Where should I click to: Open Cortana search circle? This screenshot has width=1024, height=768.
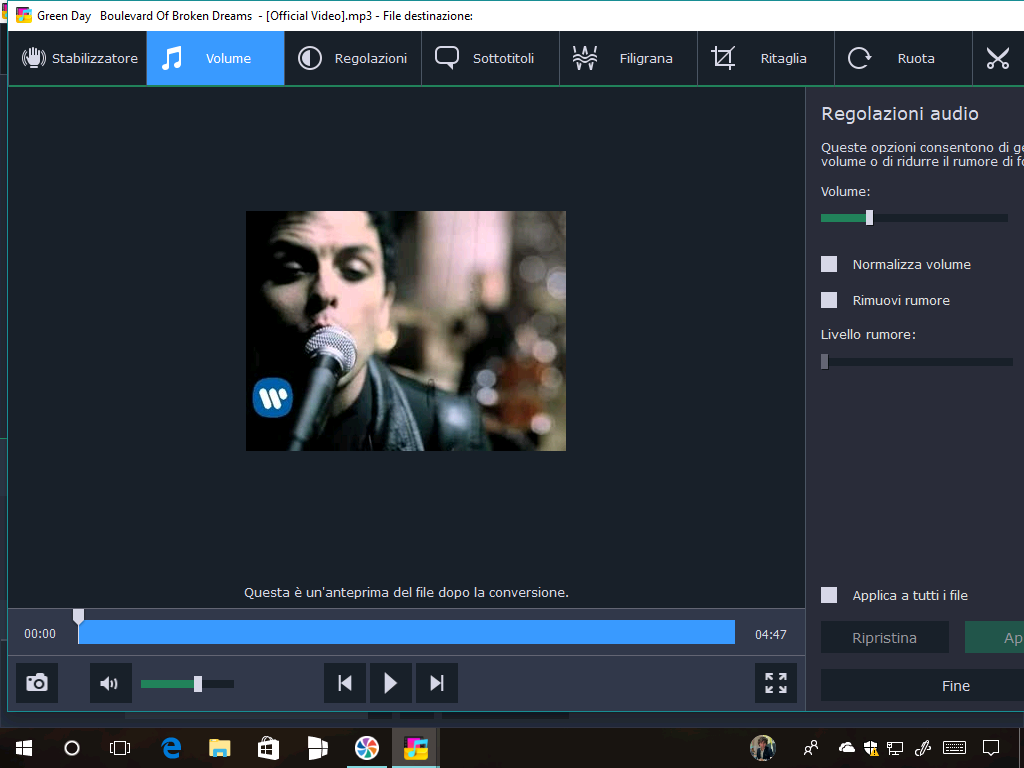click(x=72, y=748)
